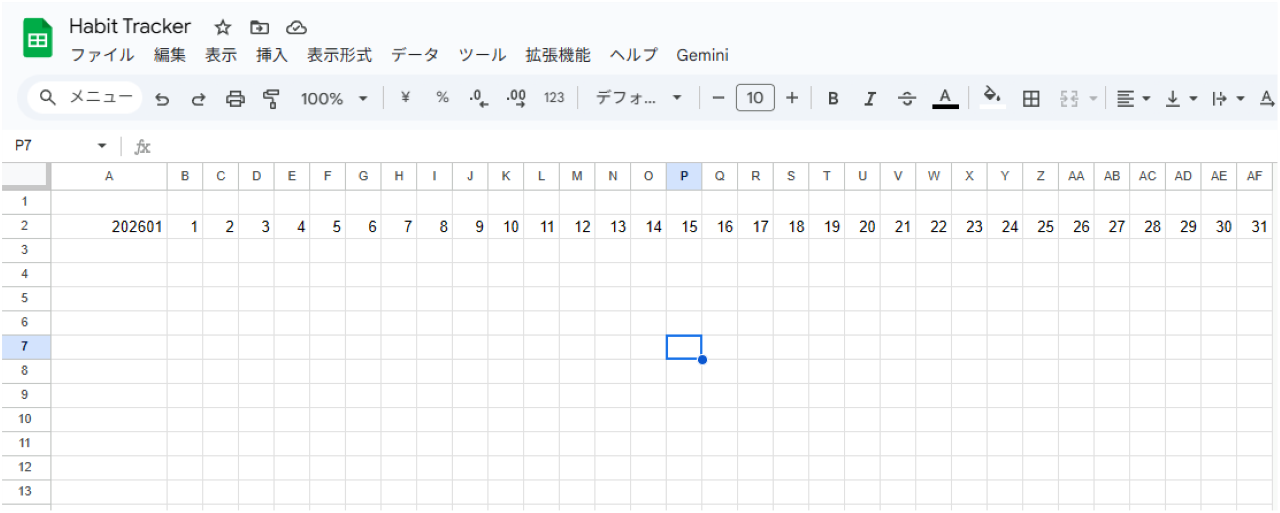The height and width of the screenshot is (513, 1280).
Task: Click the Google Sheets home logo
Action: [x=38, y=39]
